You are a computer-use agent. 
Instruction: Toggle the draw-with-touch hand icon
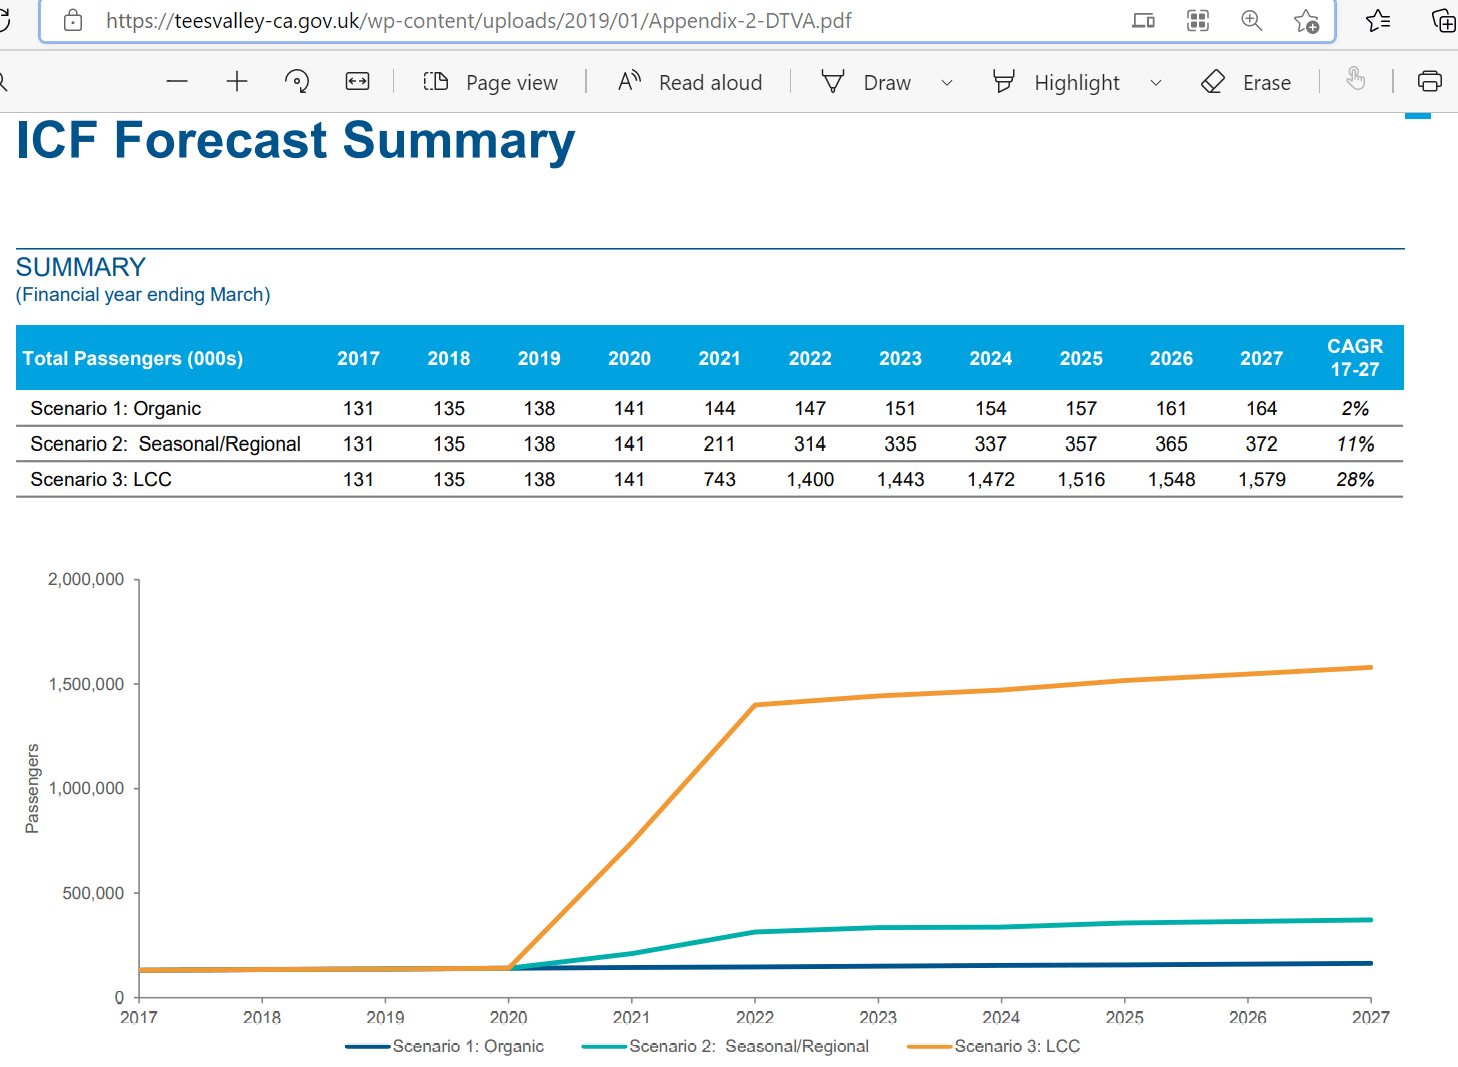tap(1356, 80)
